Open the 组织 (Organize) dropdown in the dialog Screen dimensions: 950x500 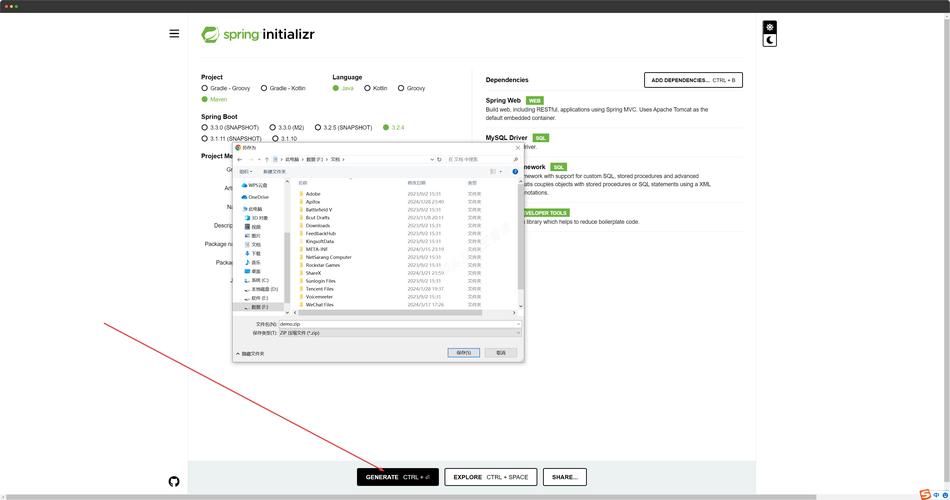245,172
